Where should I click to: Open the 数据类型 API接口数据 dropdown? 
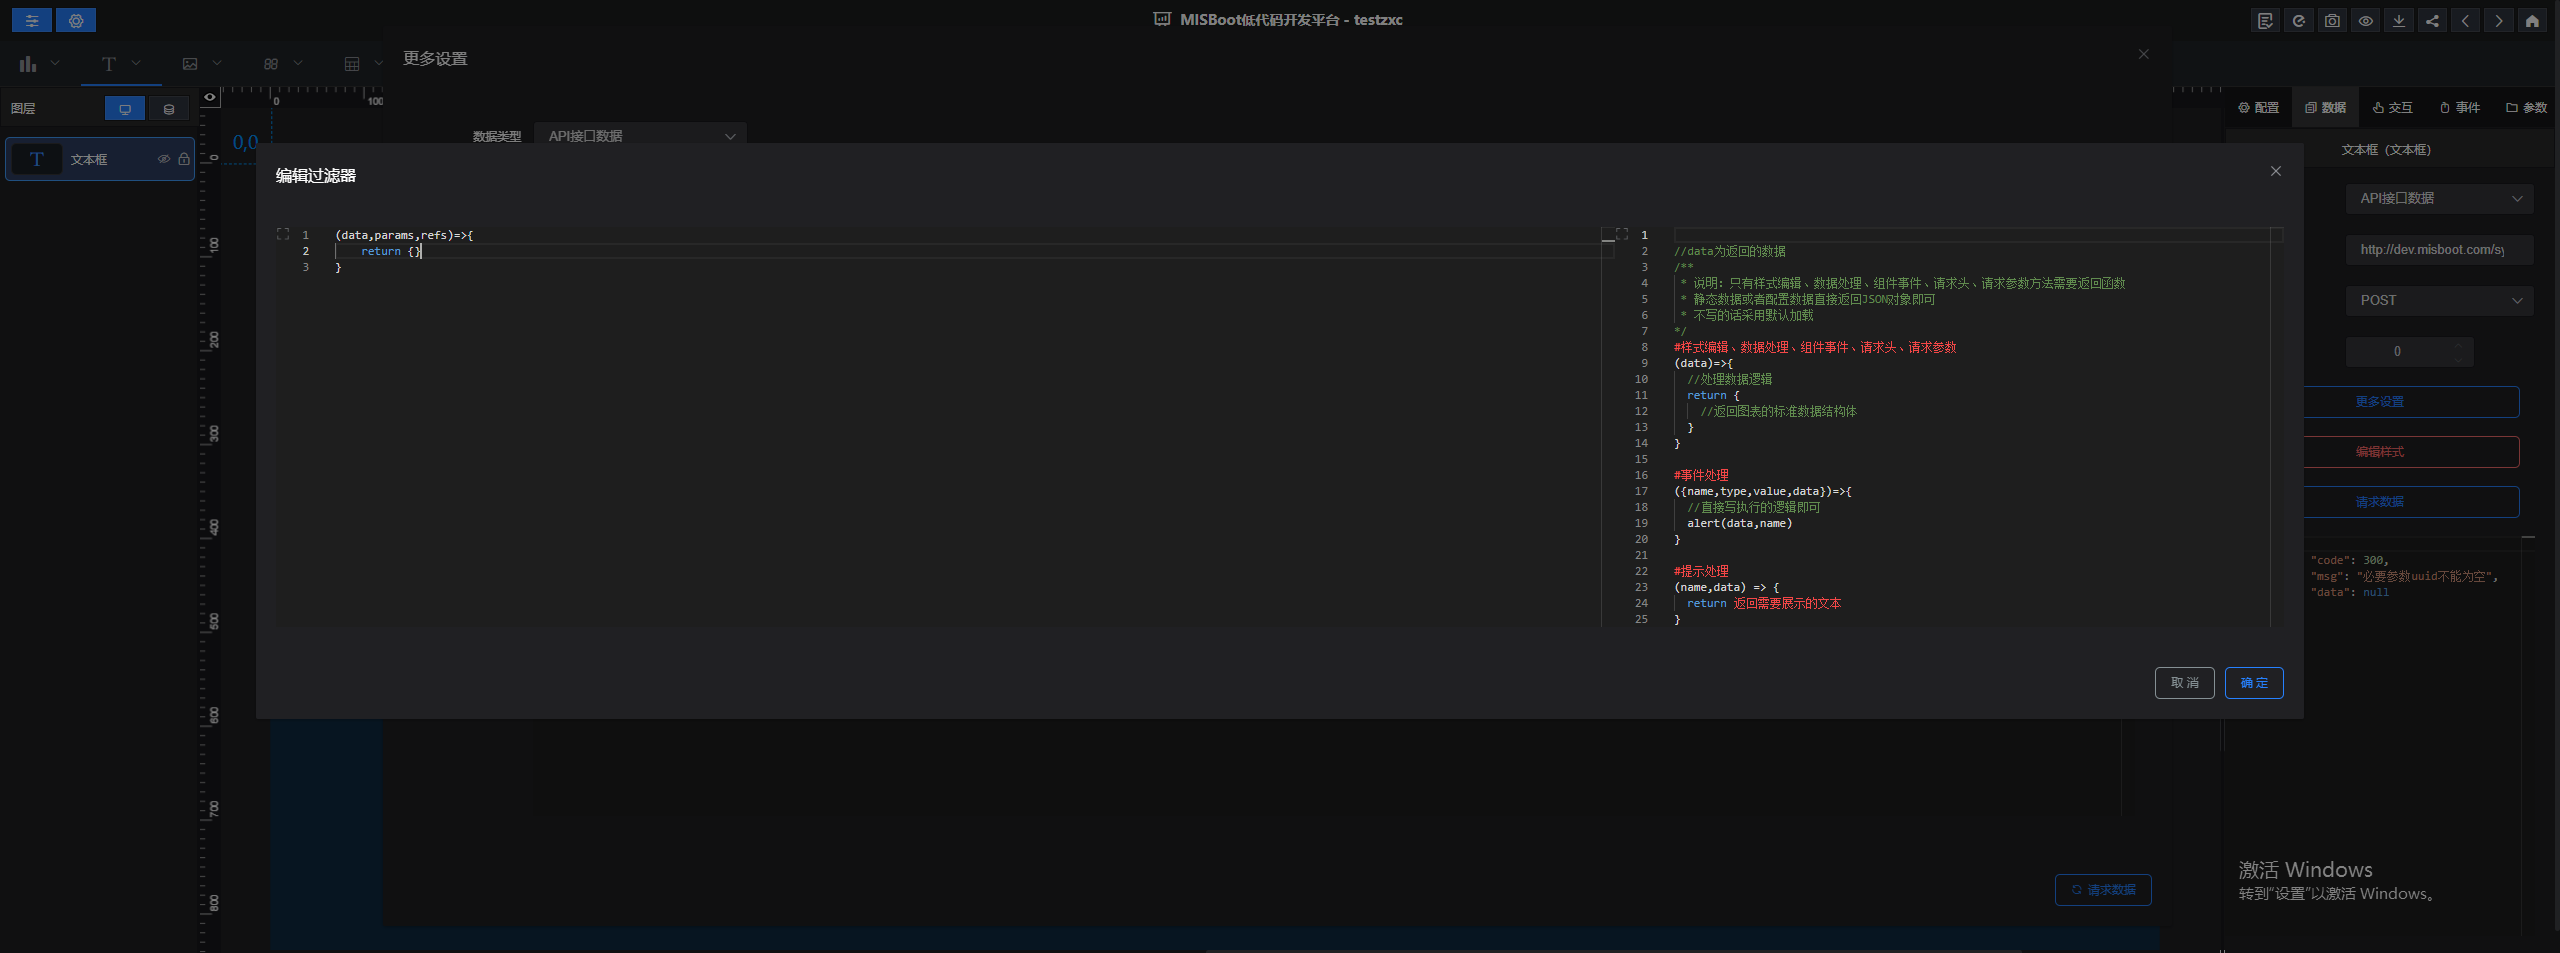pos(641,136)
